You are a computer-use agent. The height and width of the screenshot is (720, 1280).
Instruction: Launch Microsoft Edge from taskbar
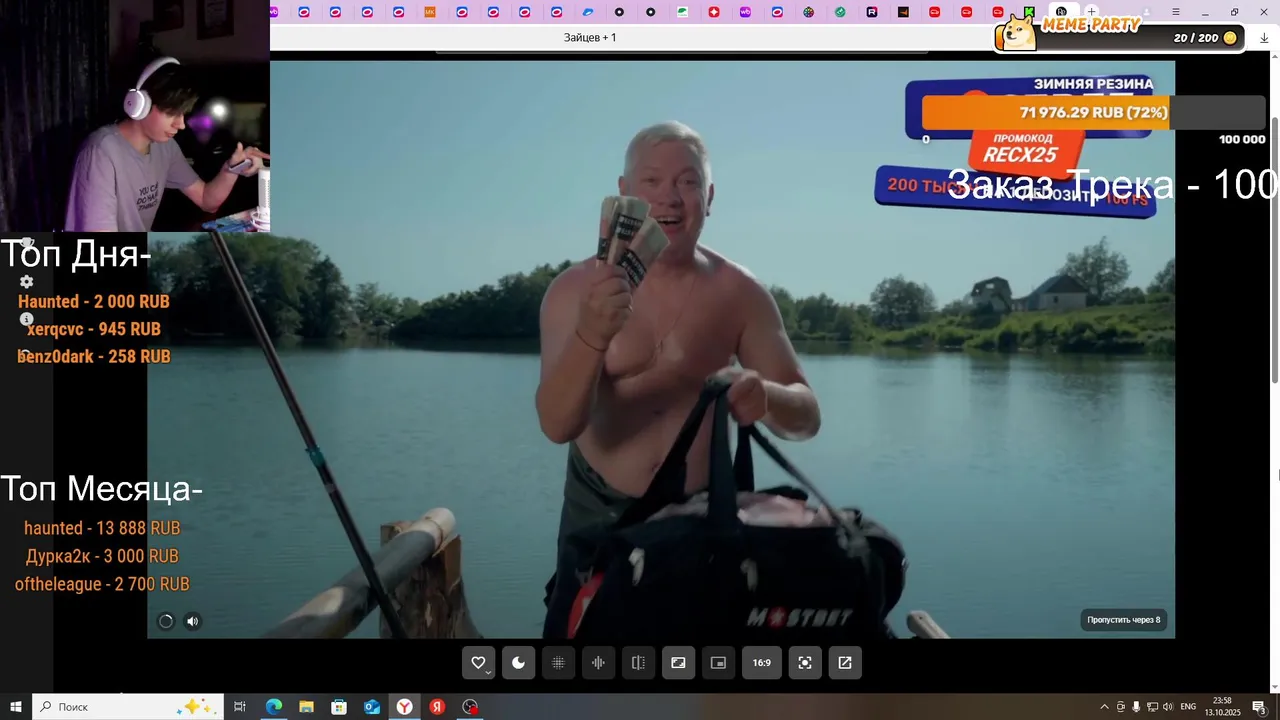point(274,706)
